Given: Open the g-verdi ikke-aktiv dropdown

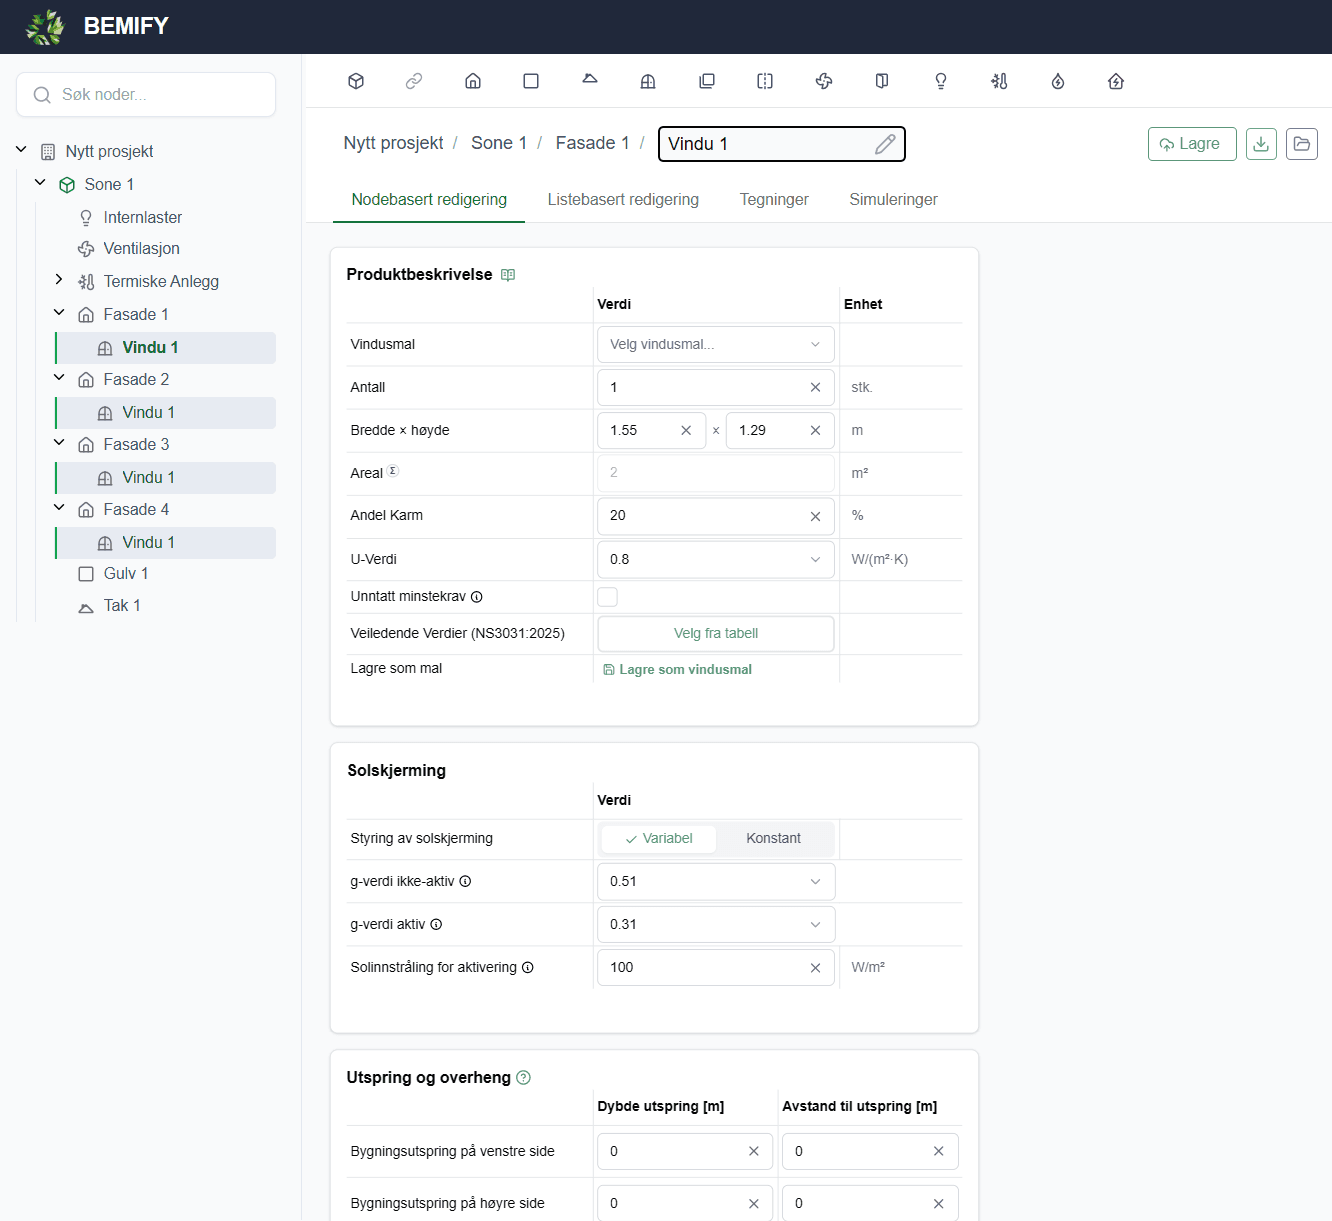Looking at the screenshot, I should pyautogui.click(x=716, y=882).
